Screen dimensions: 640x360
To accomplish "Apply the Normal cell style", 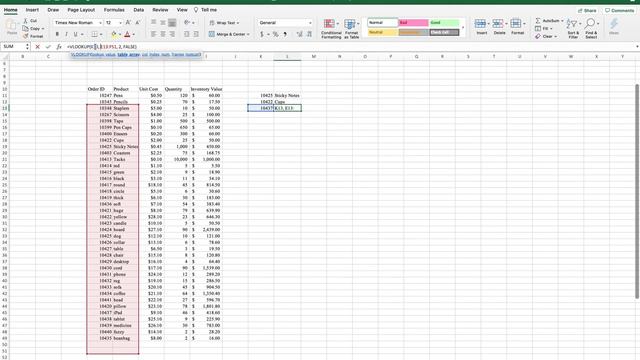I will click(382, 23).
